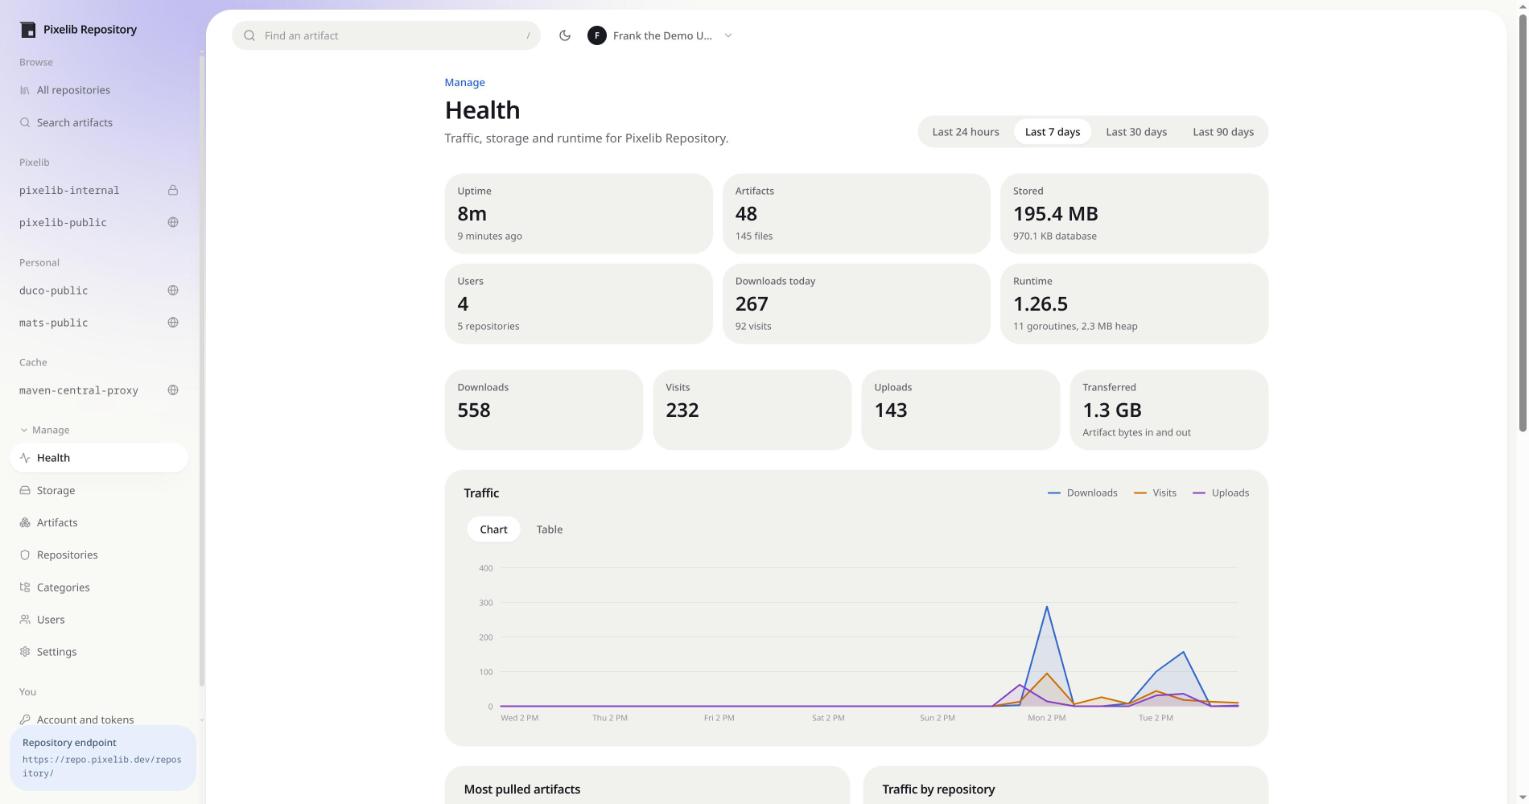Click the Monday download peak in chart

(x=1046, y=607)
